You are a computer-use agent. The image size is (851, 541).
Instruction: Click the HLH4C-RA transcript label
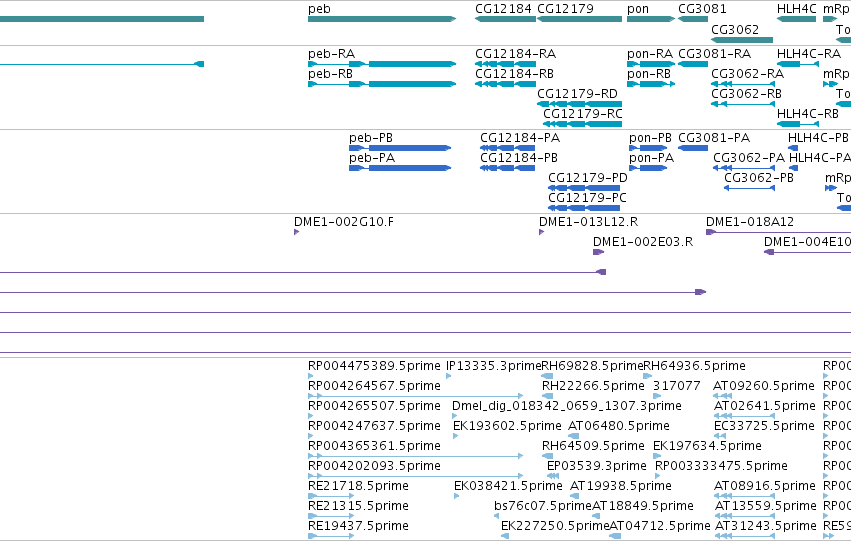point(809,54)
